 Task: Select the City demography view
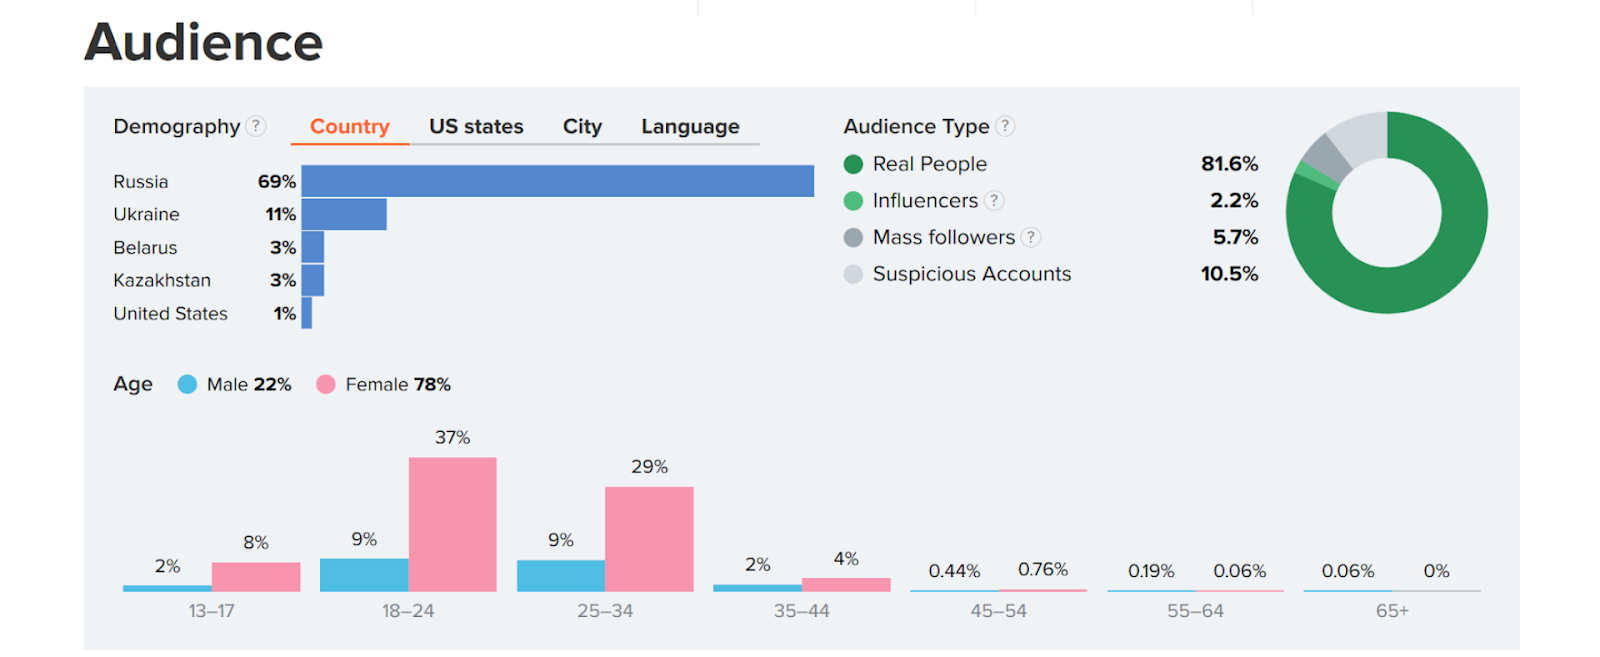[581, 126]
